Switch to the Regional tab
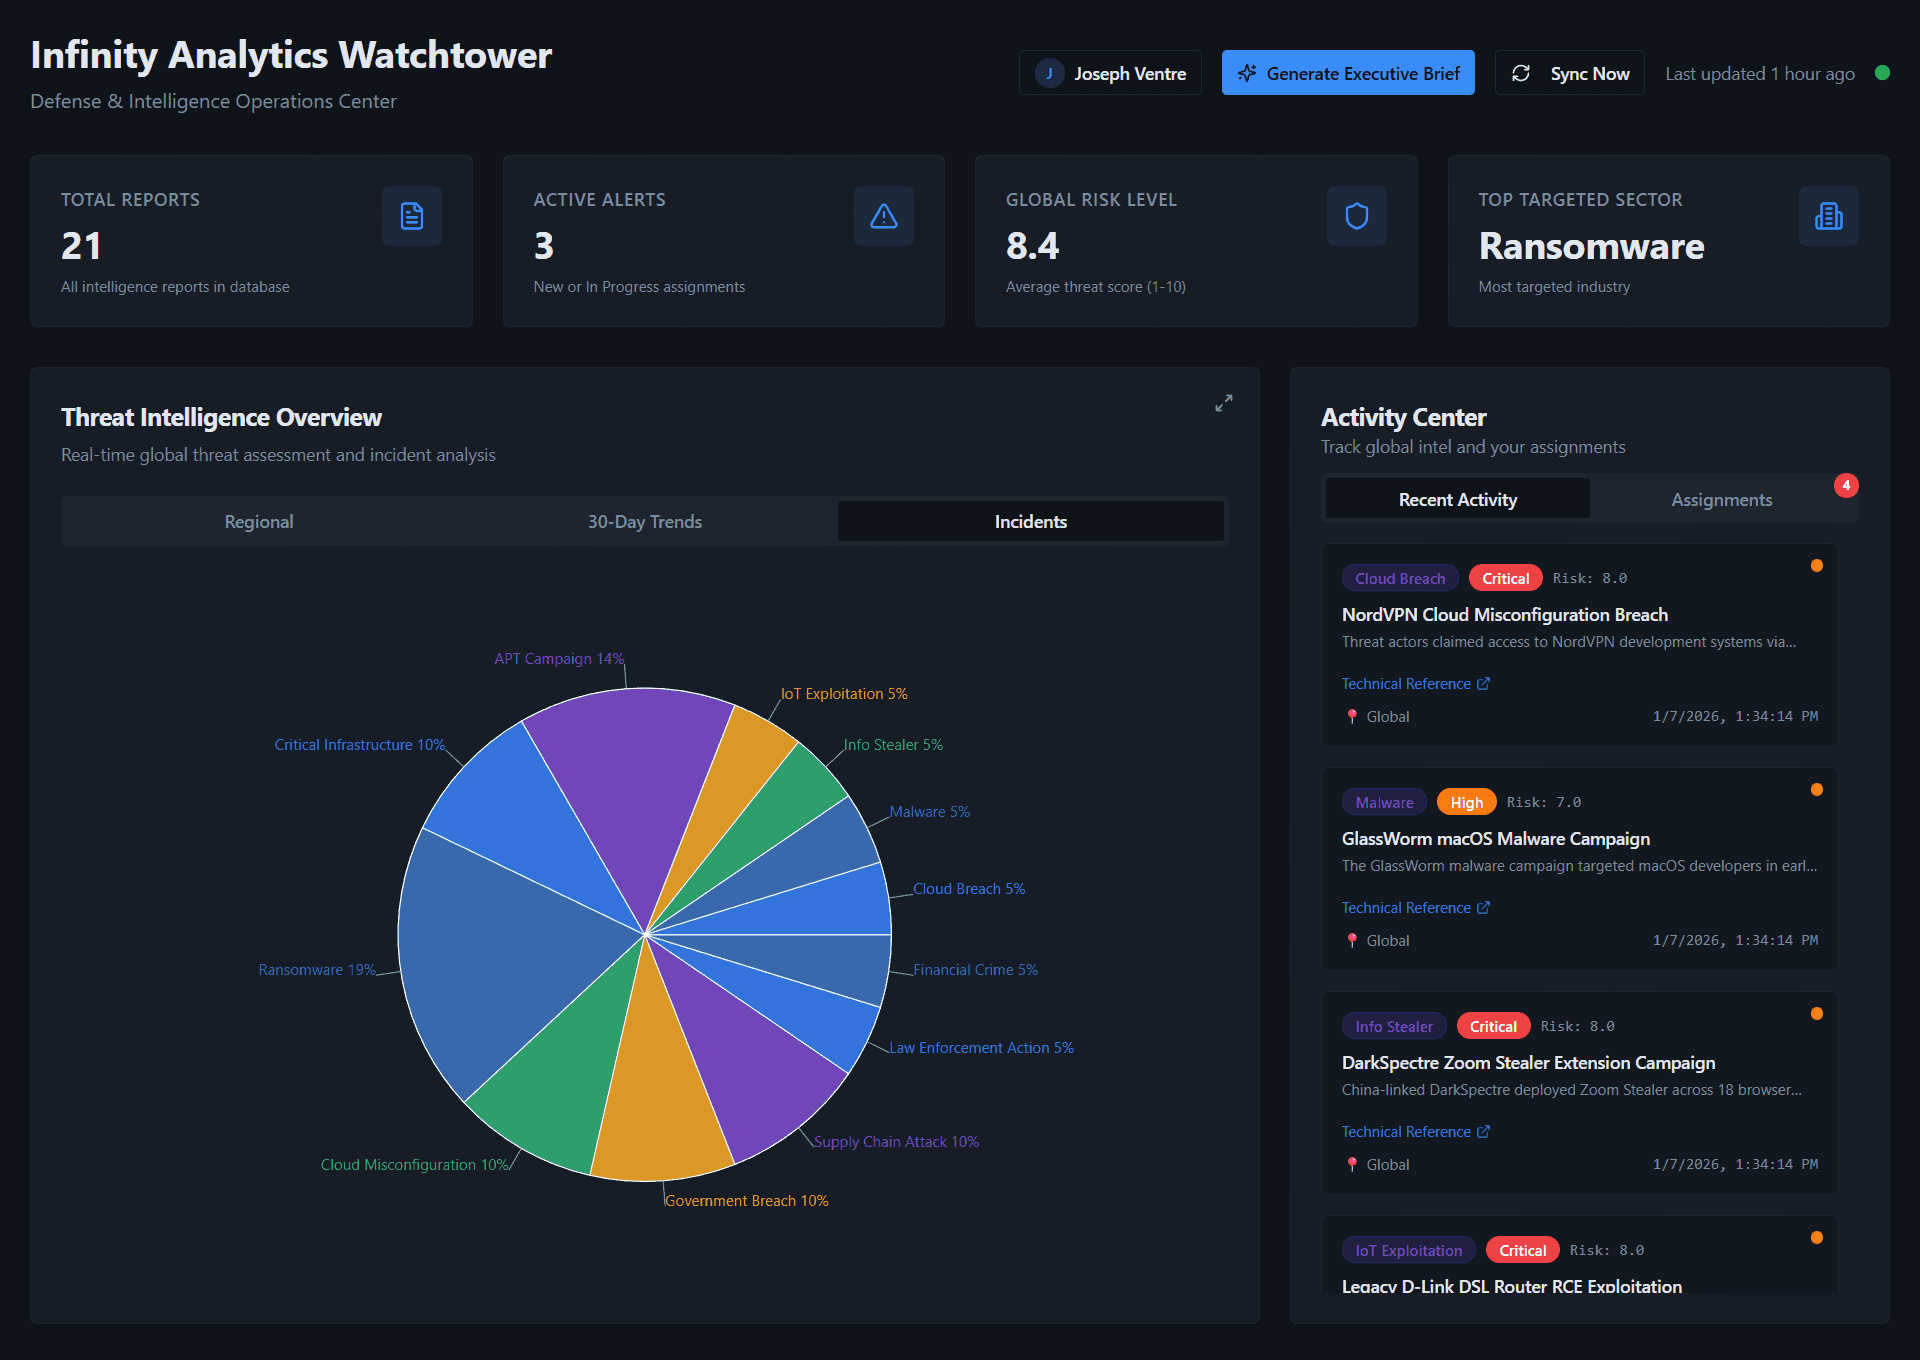 coord(258,521)
